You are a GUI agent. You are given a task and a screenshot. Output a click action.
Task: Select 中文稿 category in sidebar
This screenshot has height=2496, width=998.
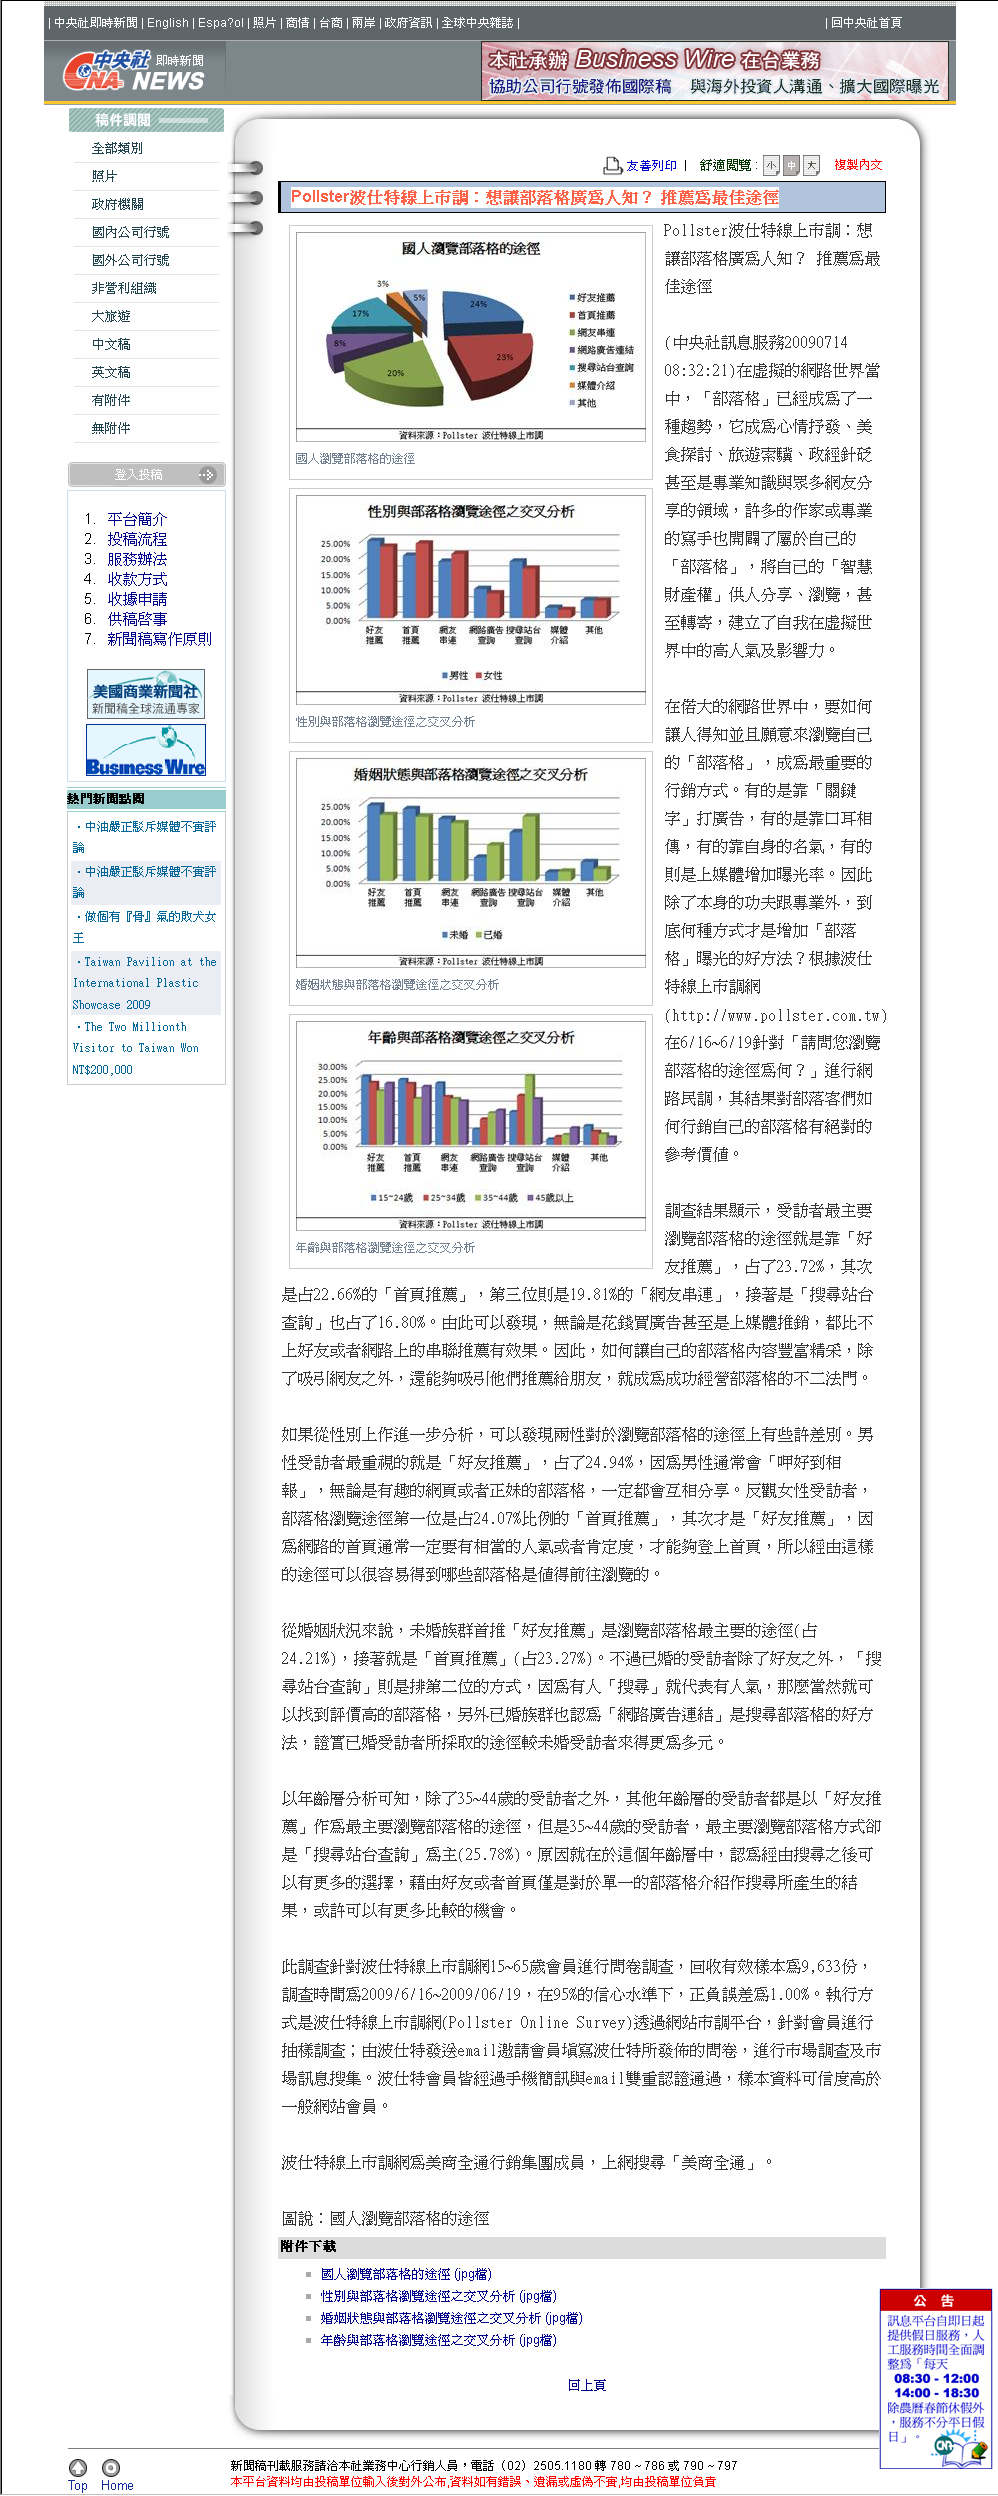111,344
